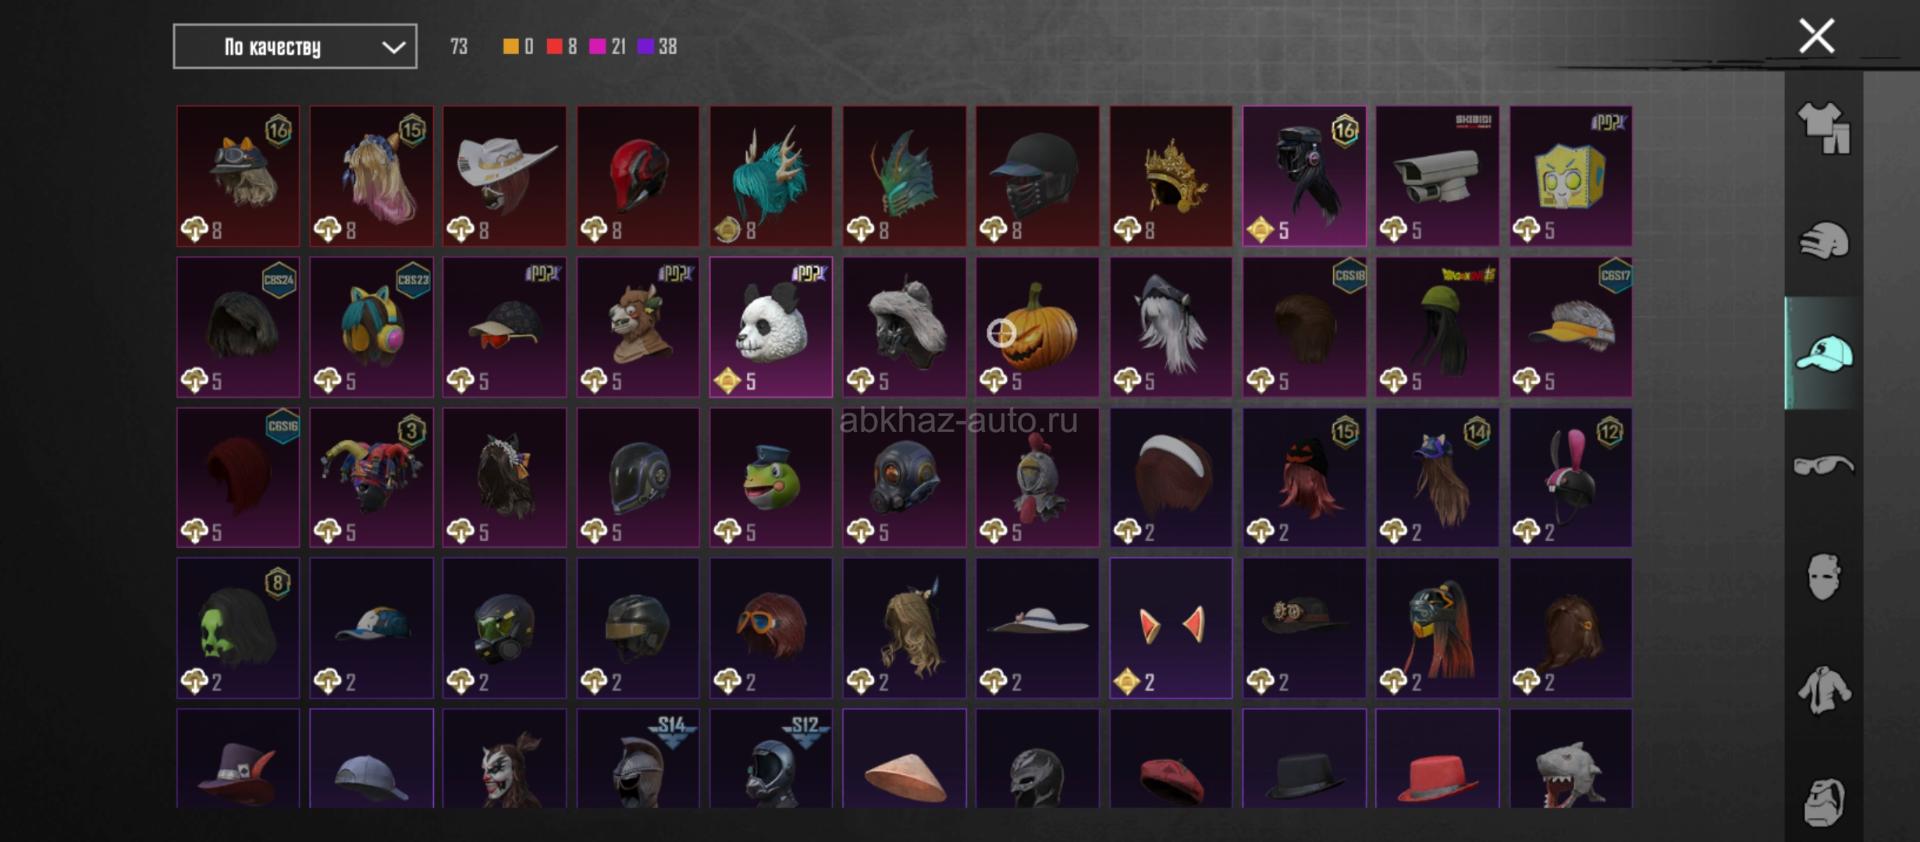Select the jack-o-lantern pumpkin head item
1920x842 pixels.
point(1037,327)
